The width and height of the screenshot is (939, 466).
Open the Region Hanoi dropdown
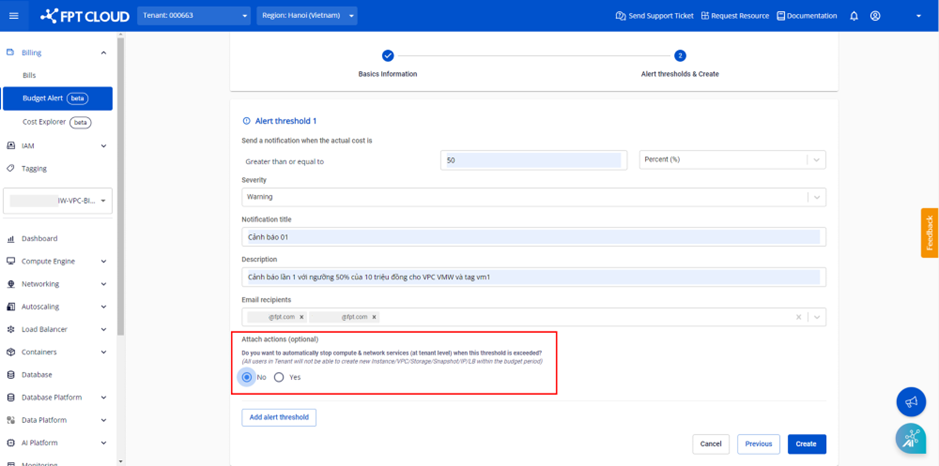coord(306,16)
